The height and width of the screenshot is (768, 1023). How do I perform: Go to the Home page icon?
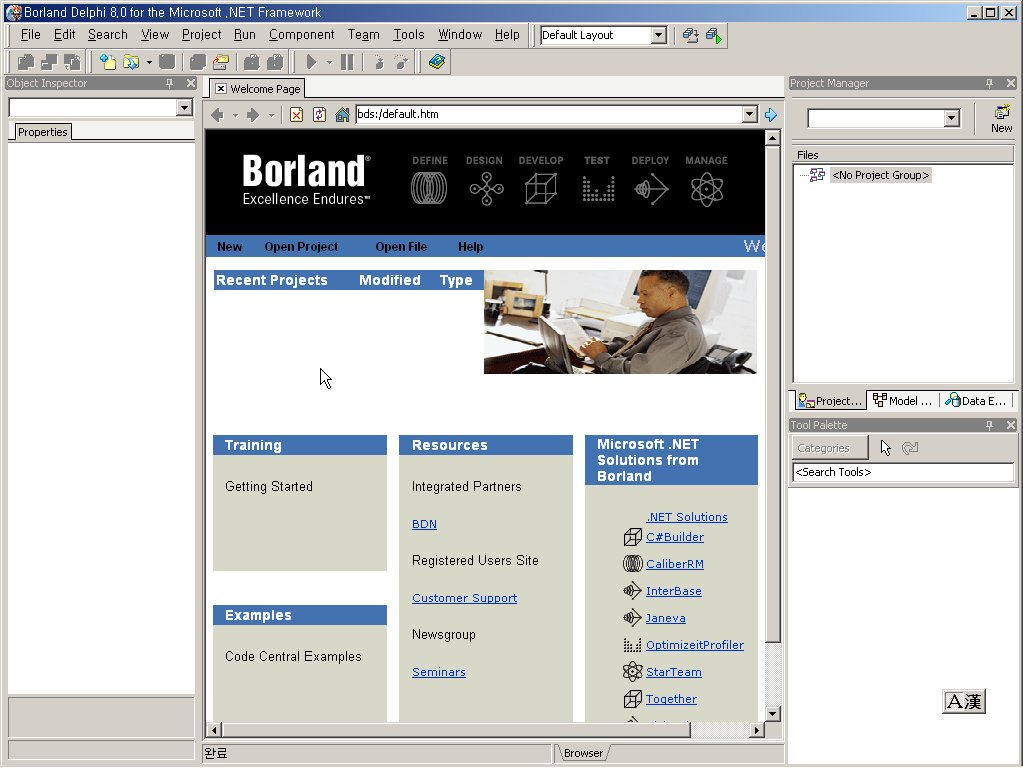pyautogui.click(x=342, y=115)
